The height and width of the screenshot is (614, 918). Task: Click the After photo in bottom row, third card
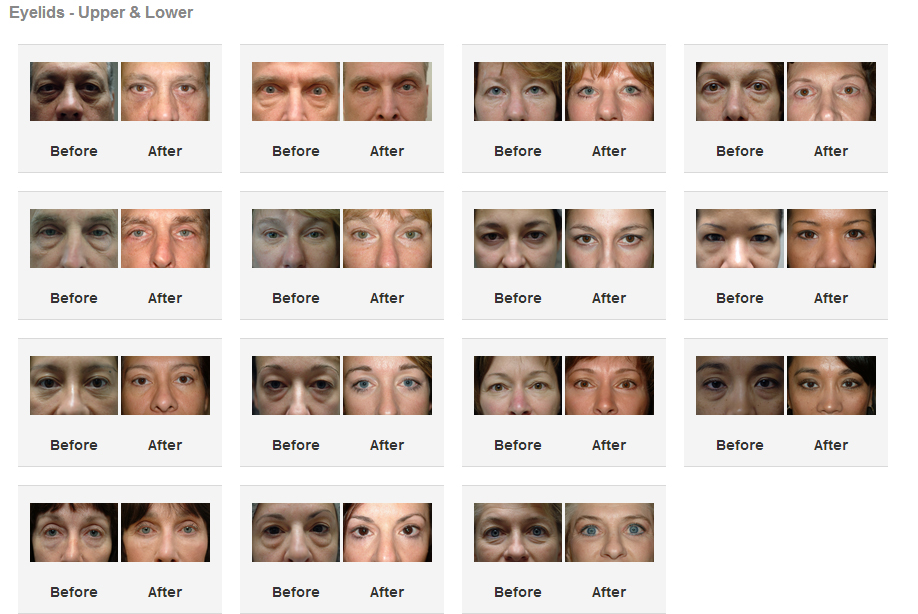click(x=609, y=532)
